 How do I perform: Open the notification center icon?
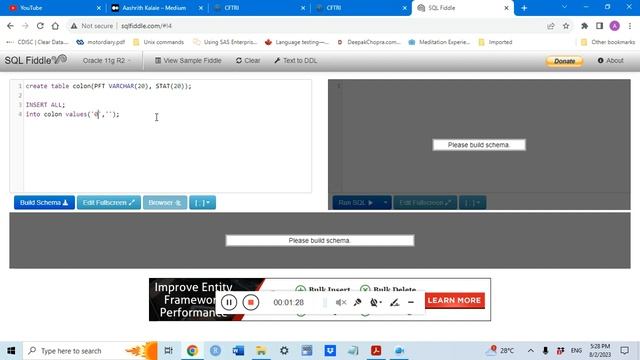[x=624, y=351]
